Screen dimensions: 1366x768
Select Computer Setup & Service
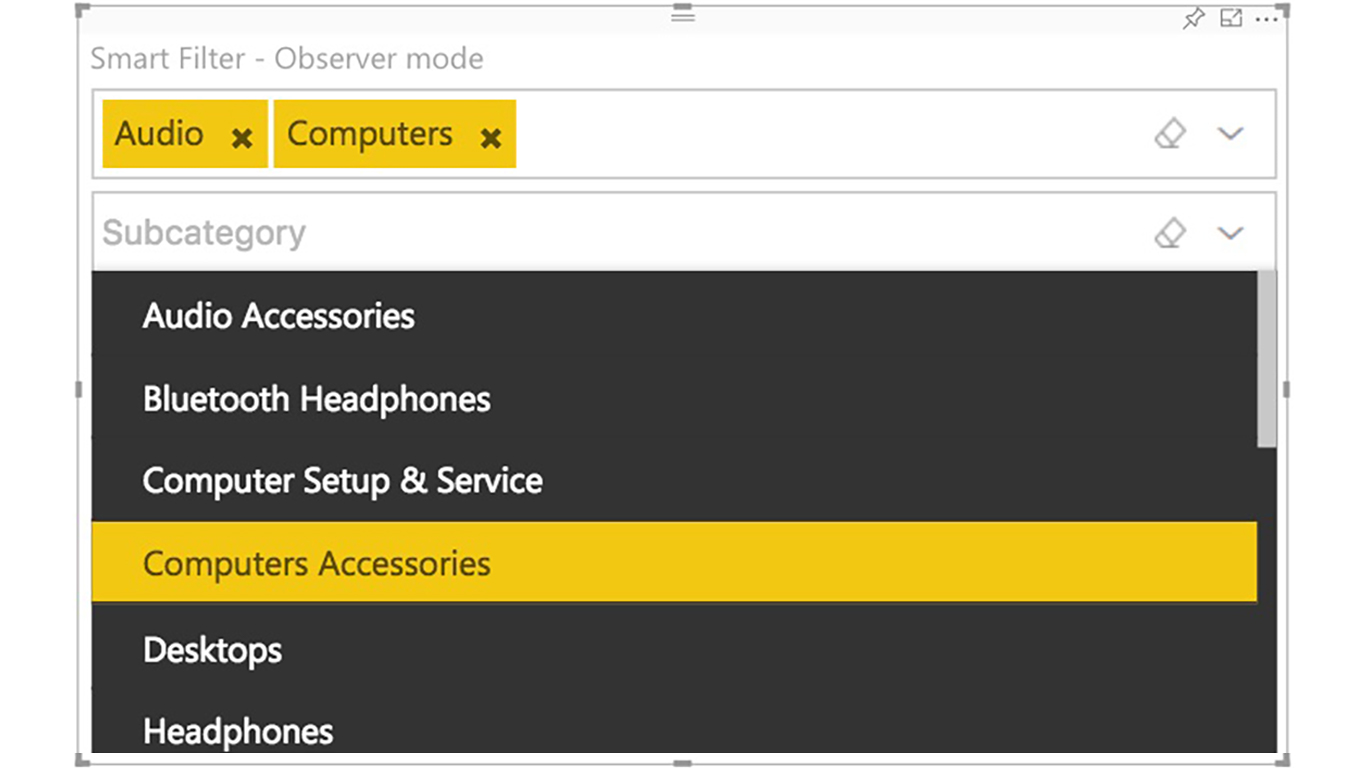click(342, 481)
